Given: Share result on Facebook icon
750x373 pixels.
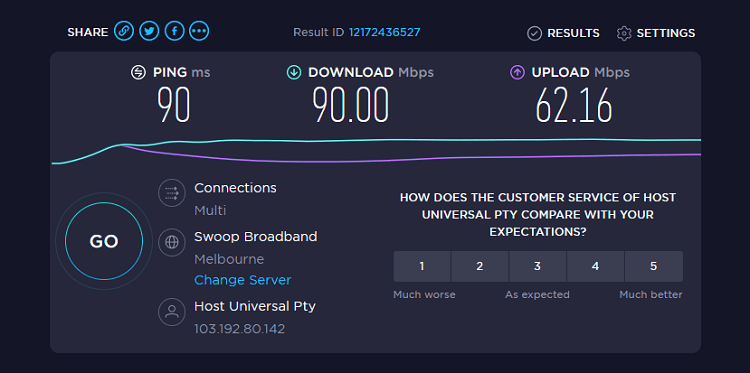Looking at the screenshot, I should point(175,32).
